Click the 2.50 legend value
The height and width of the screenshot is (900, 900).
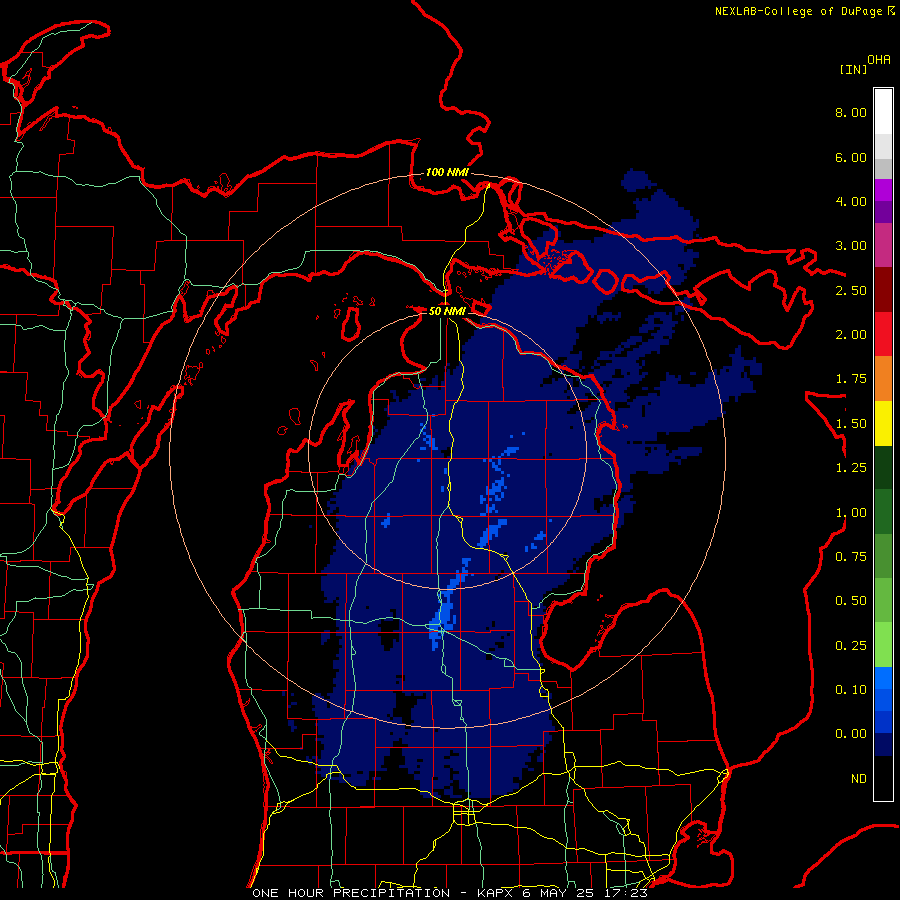click(851, 290)
